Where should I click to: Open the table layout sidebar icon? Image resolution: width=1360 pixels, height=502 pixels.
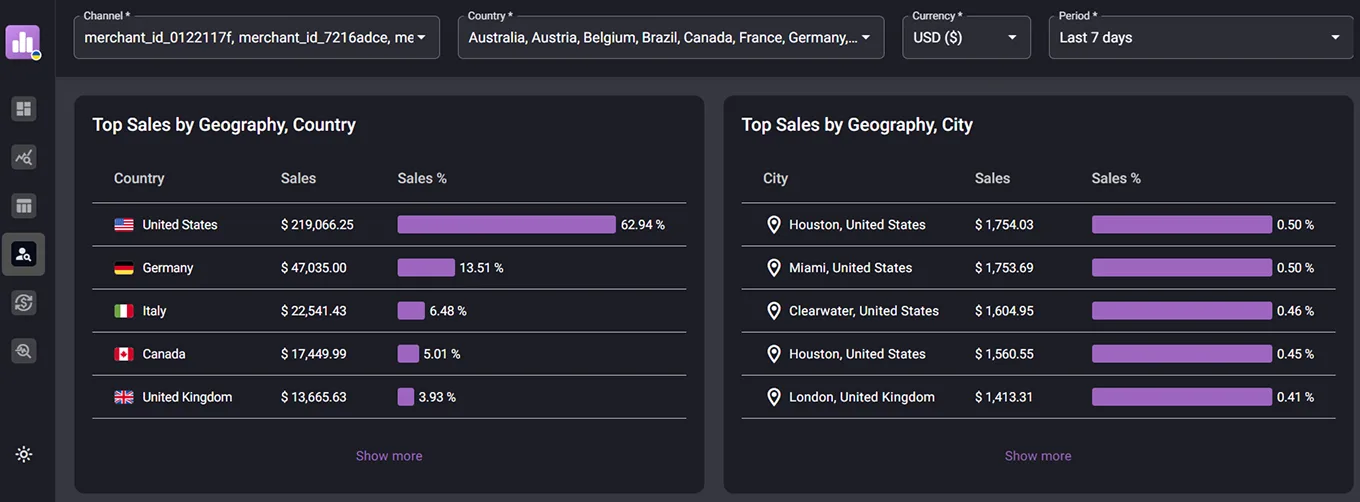(24, 206)
